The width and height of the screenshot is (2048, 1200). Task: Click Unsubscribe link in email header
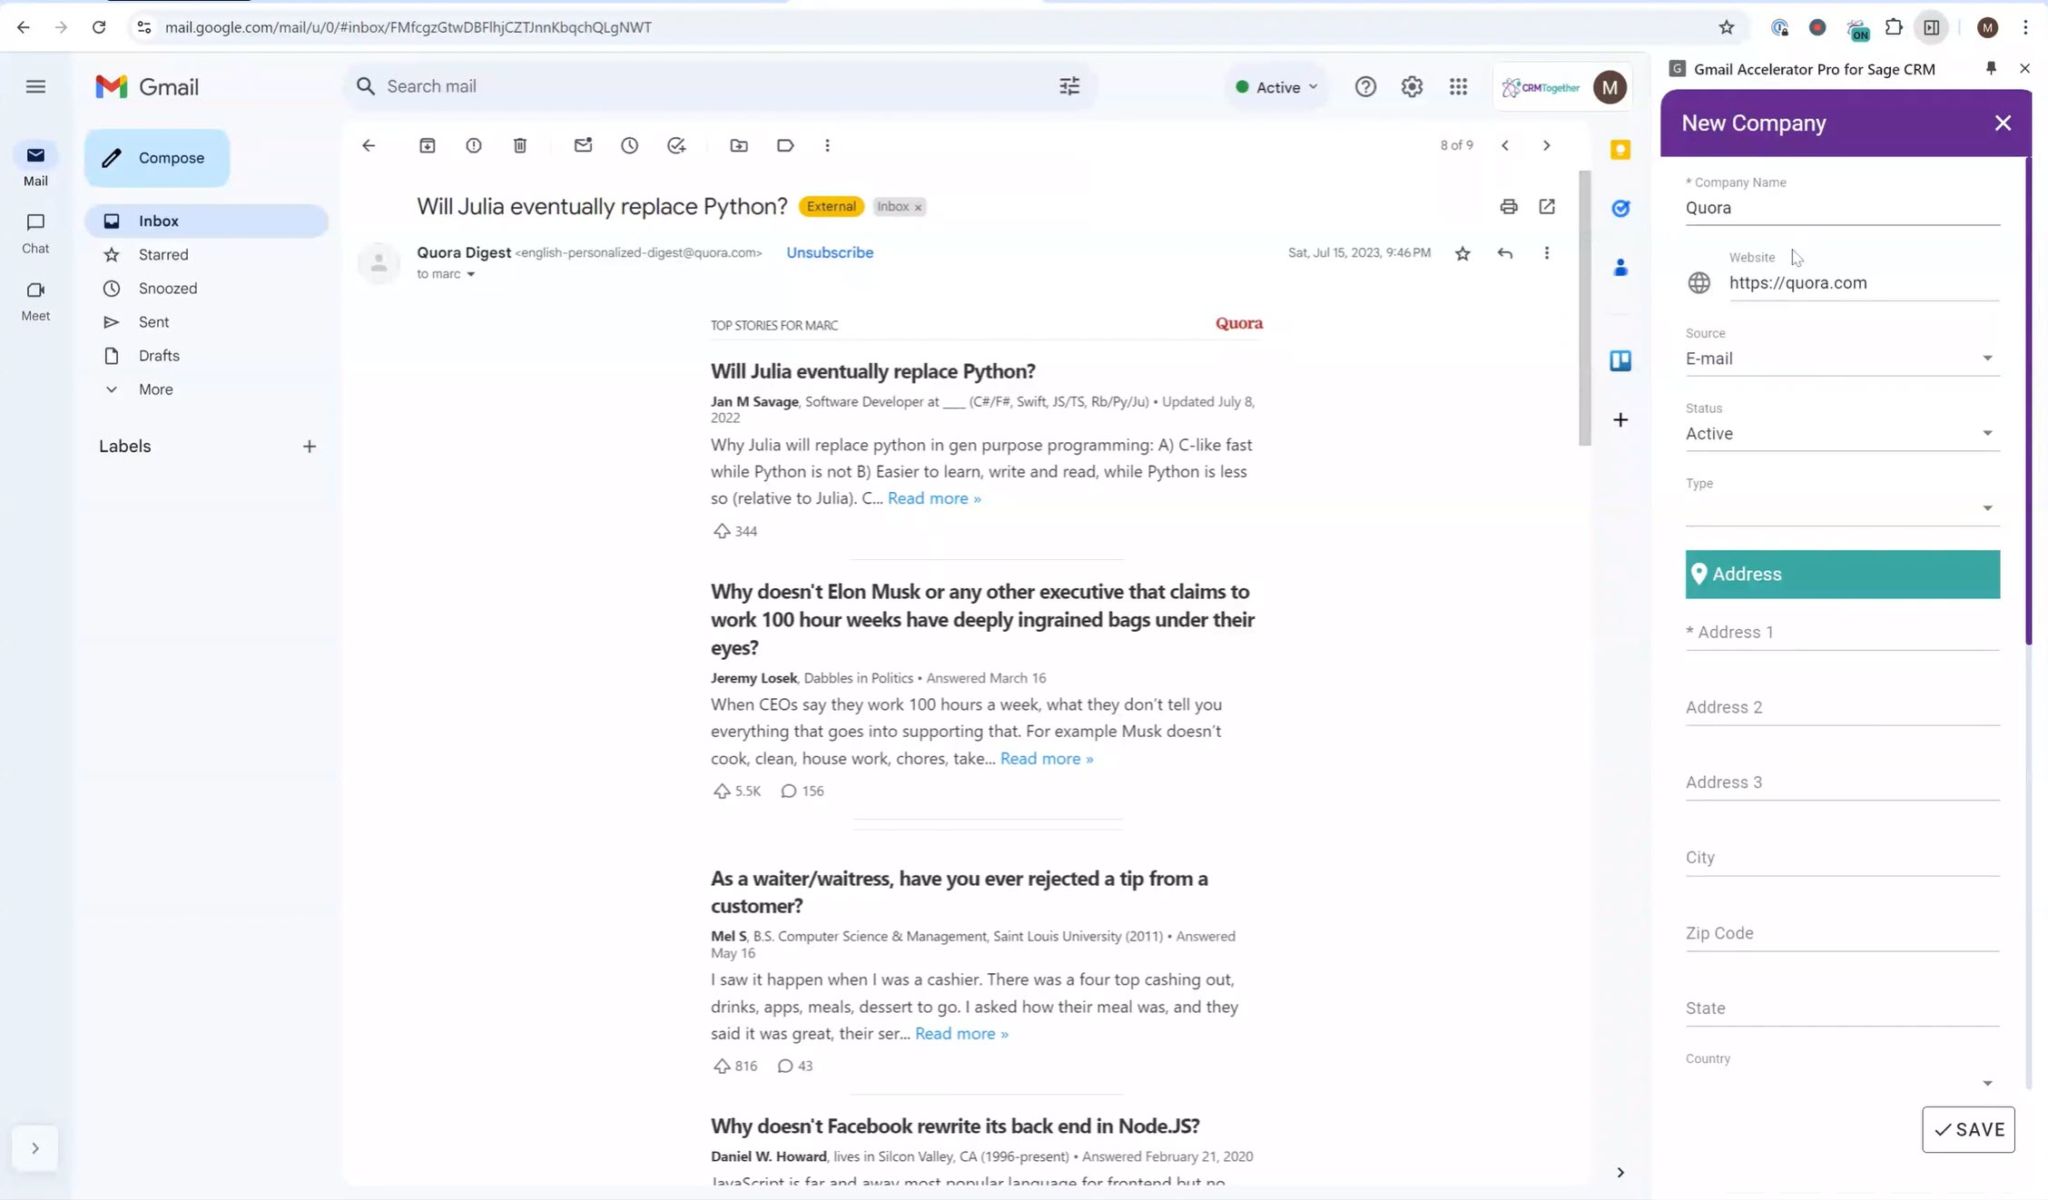pyautogui.click(x=830, y=251)
